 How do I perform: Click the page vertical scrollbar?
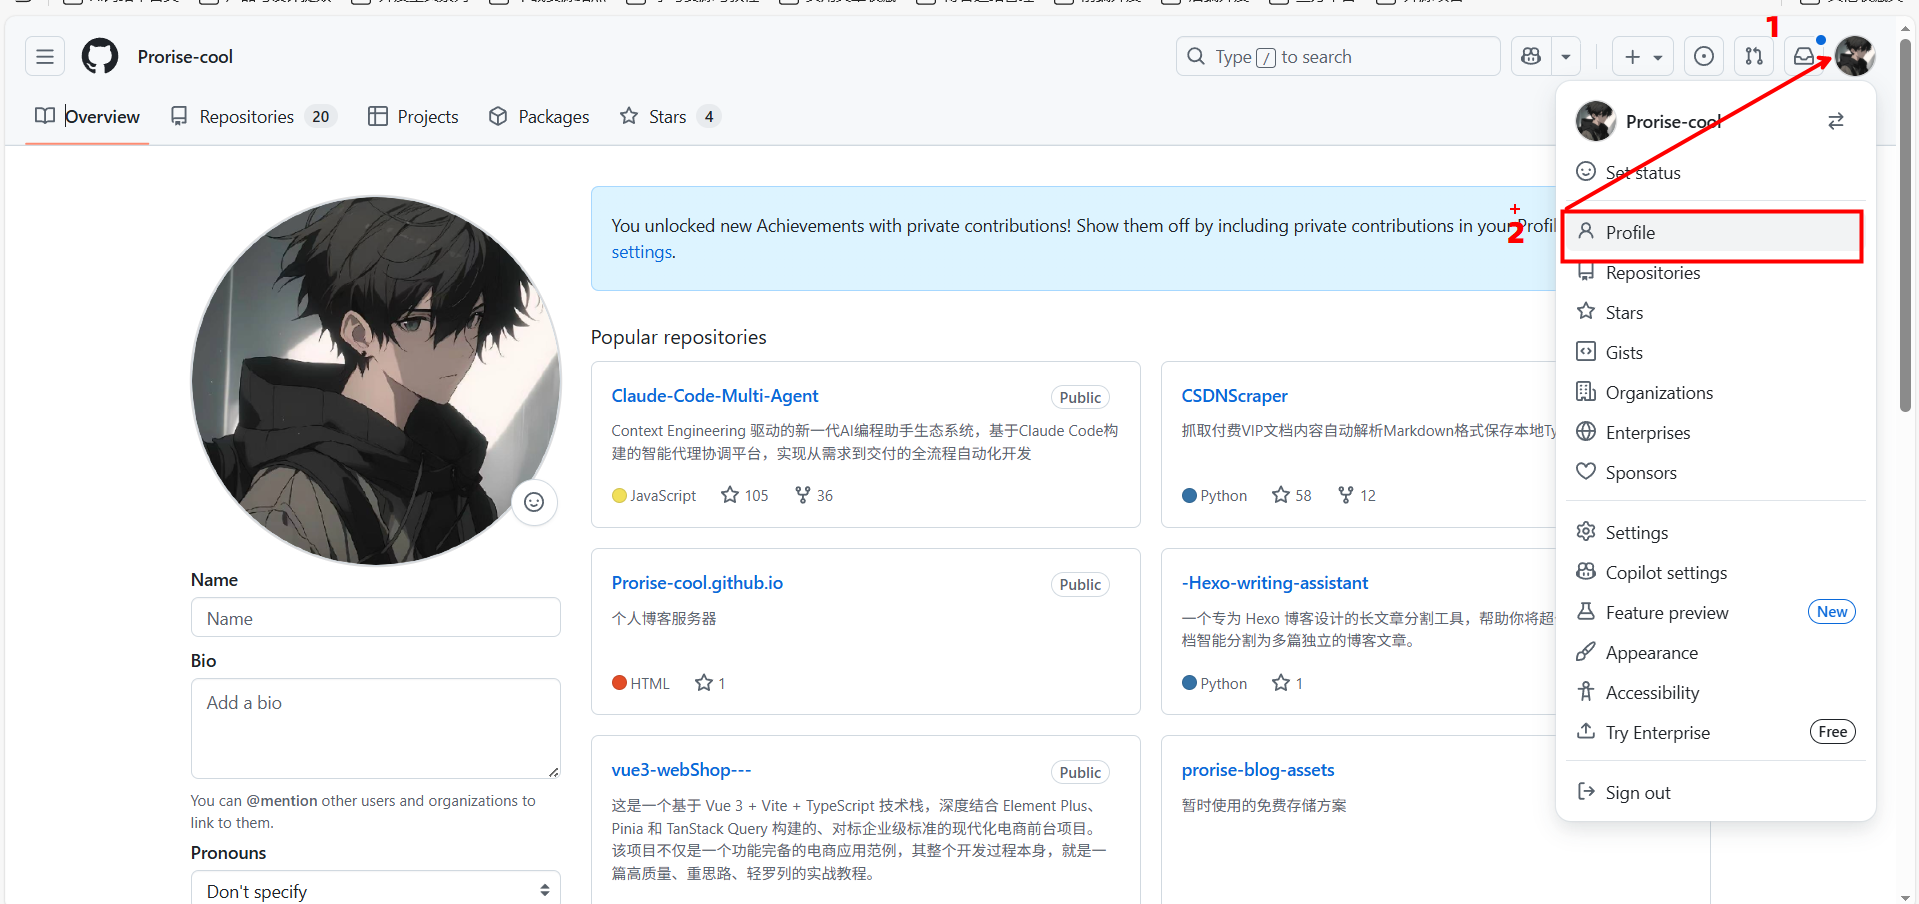1905,230
